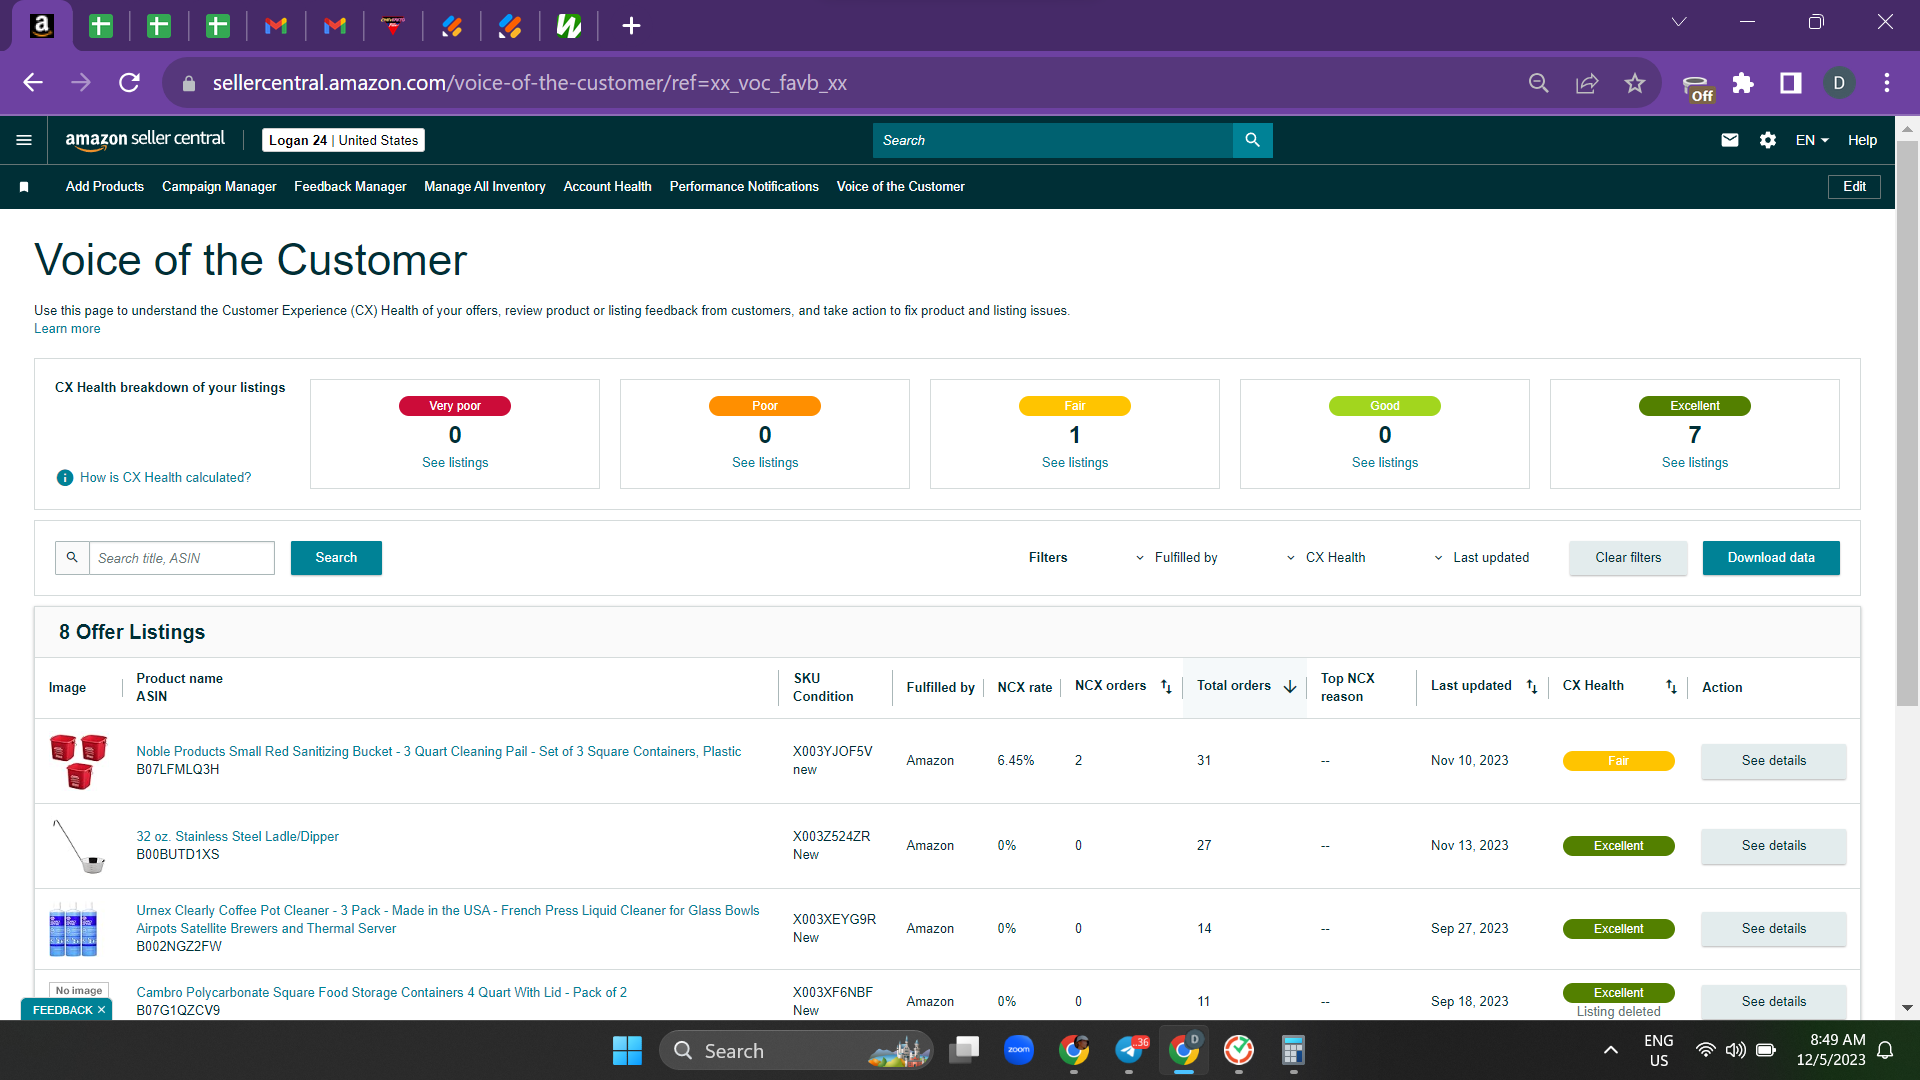Click the Learn more link
The height and width of the screenshot is (1080, 1920).
click(x=67, y=329)
